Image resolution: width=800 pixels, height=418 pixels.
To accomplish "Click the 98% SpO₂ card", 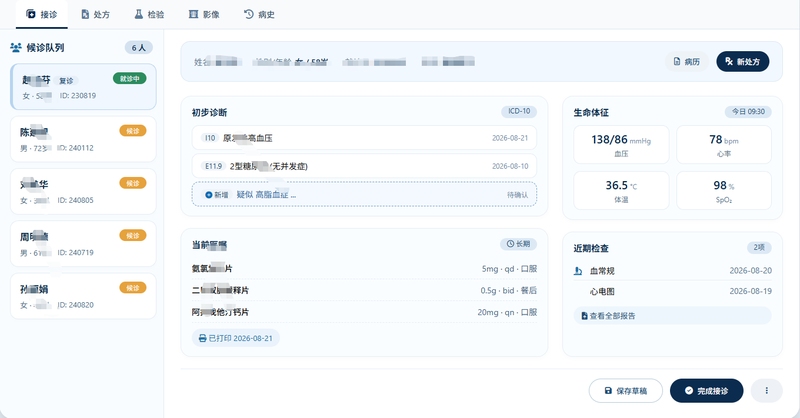I will [723, 190].
